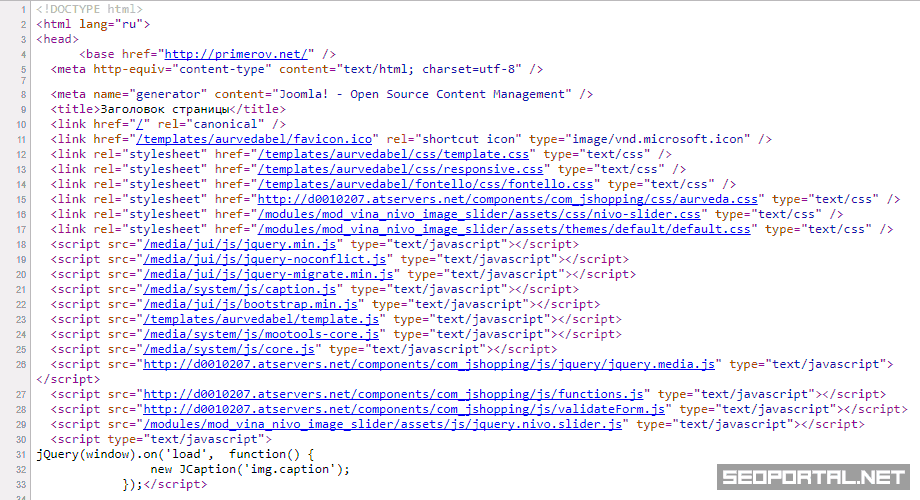Viewport: 920px width, 500px height.
Task: Open the fontello.css stylesheet link
Action: point(425,184)
